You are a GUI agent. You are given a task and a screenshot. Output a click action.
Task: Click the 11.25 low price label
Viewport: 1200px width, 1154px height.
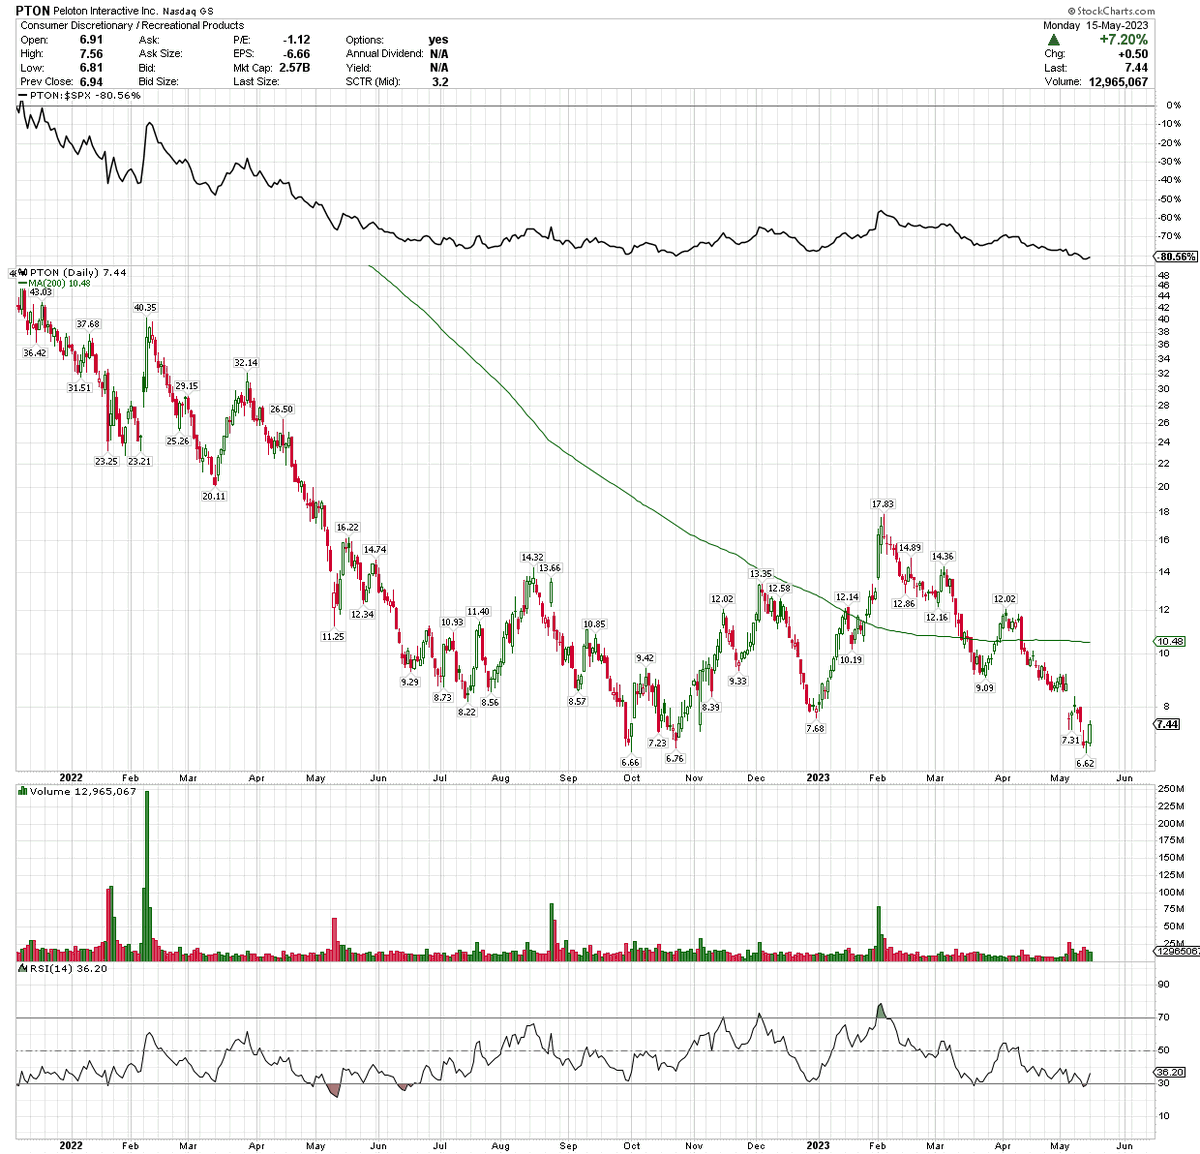333,636
